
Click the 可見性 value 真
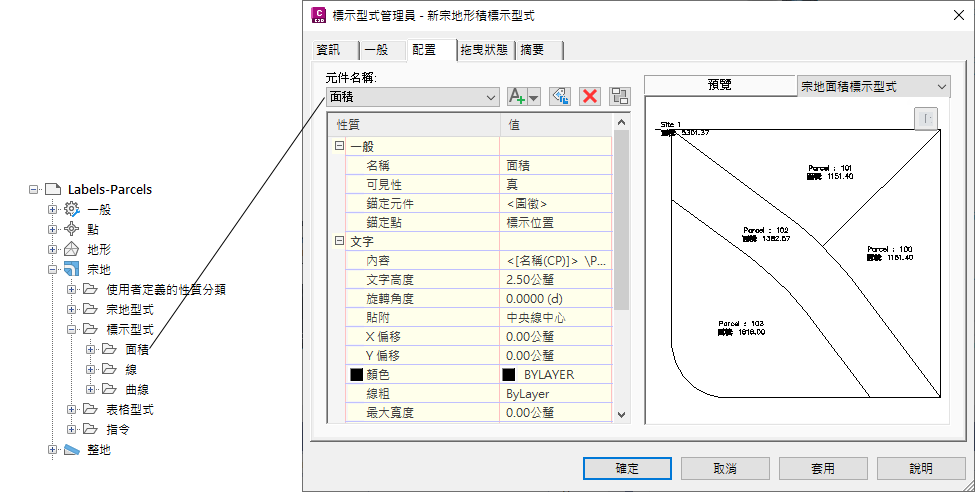click(556, 185)
